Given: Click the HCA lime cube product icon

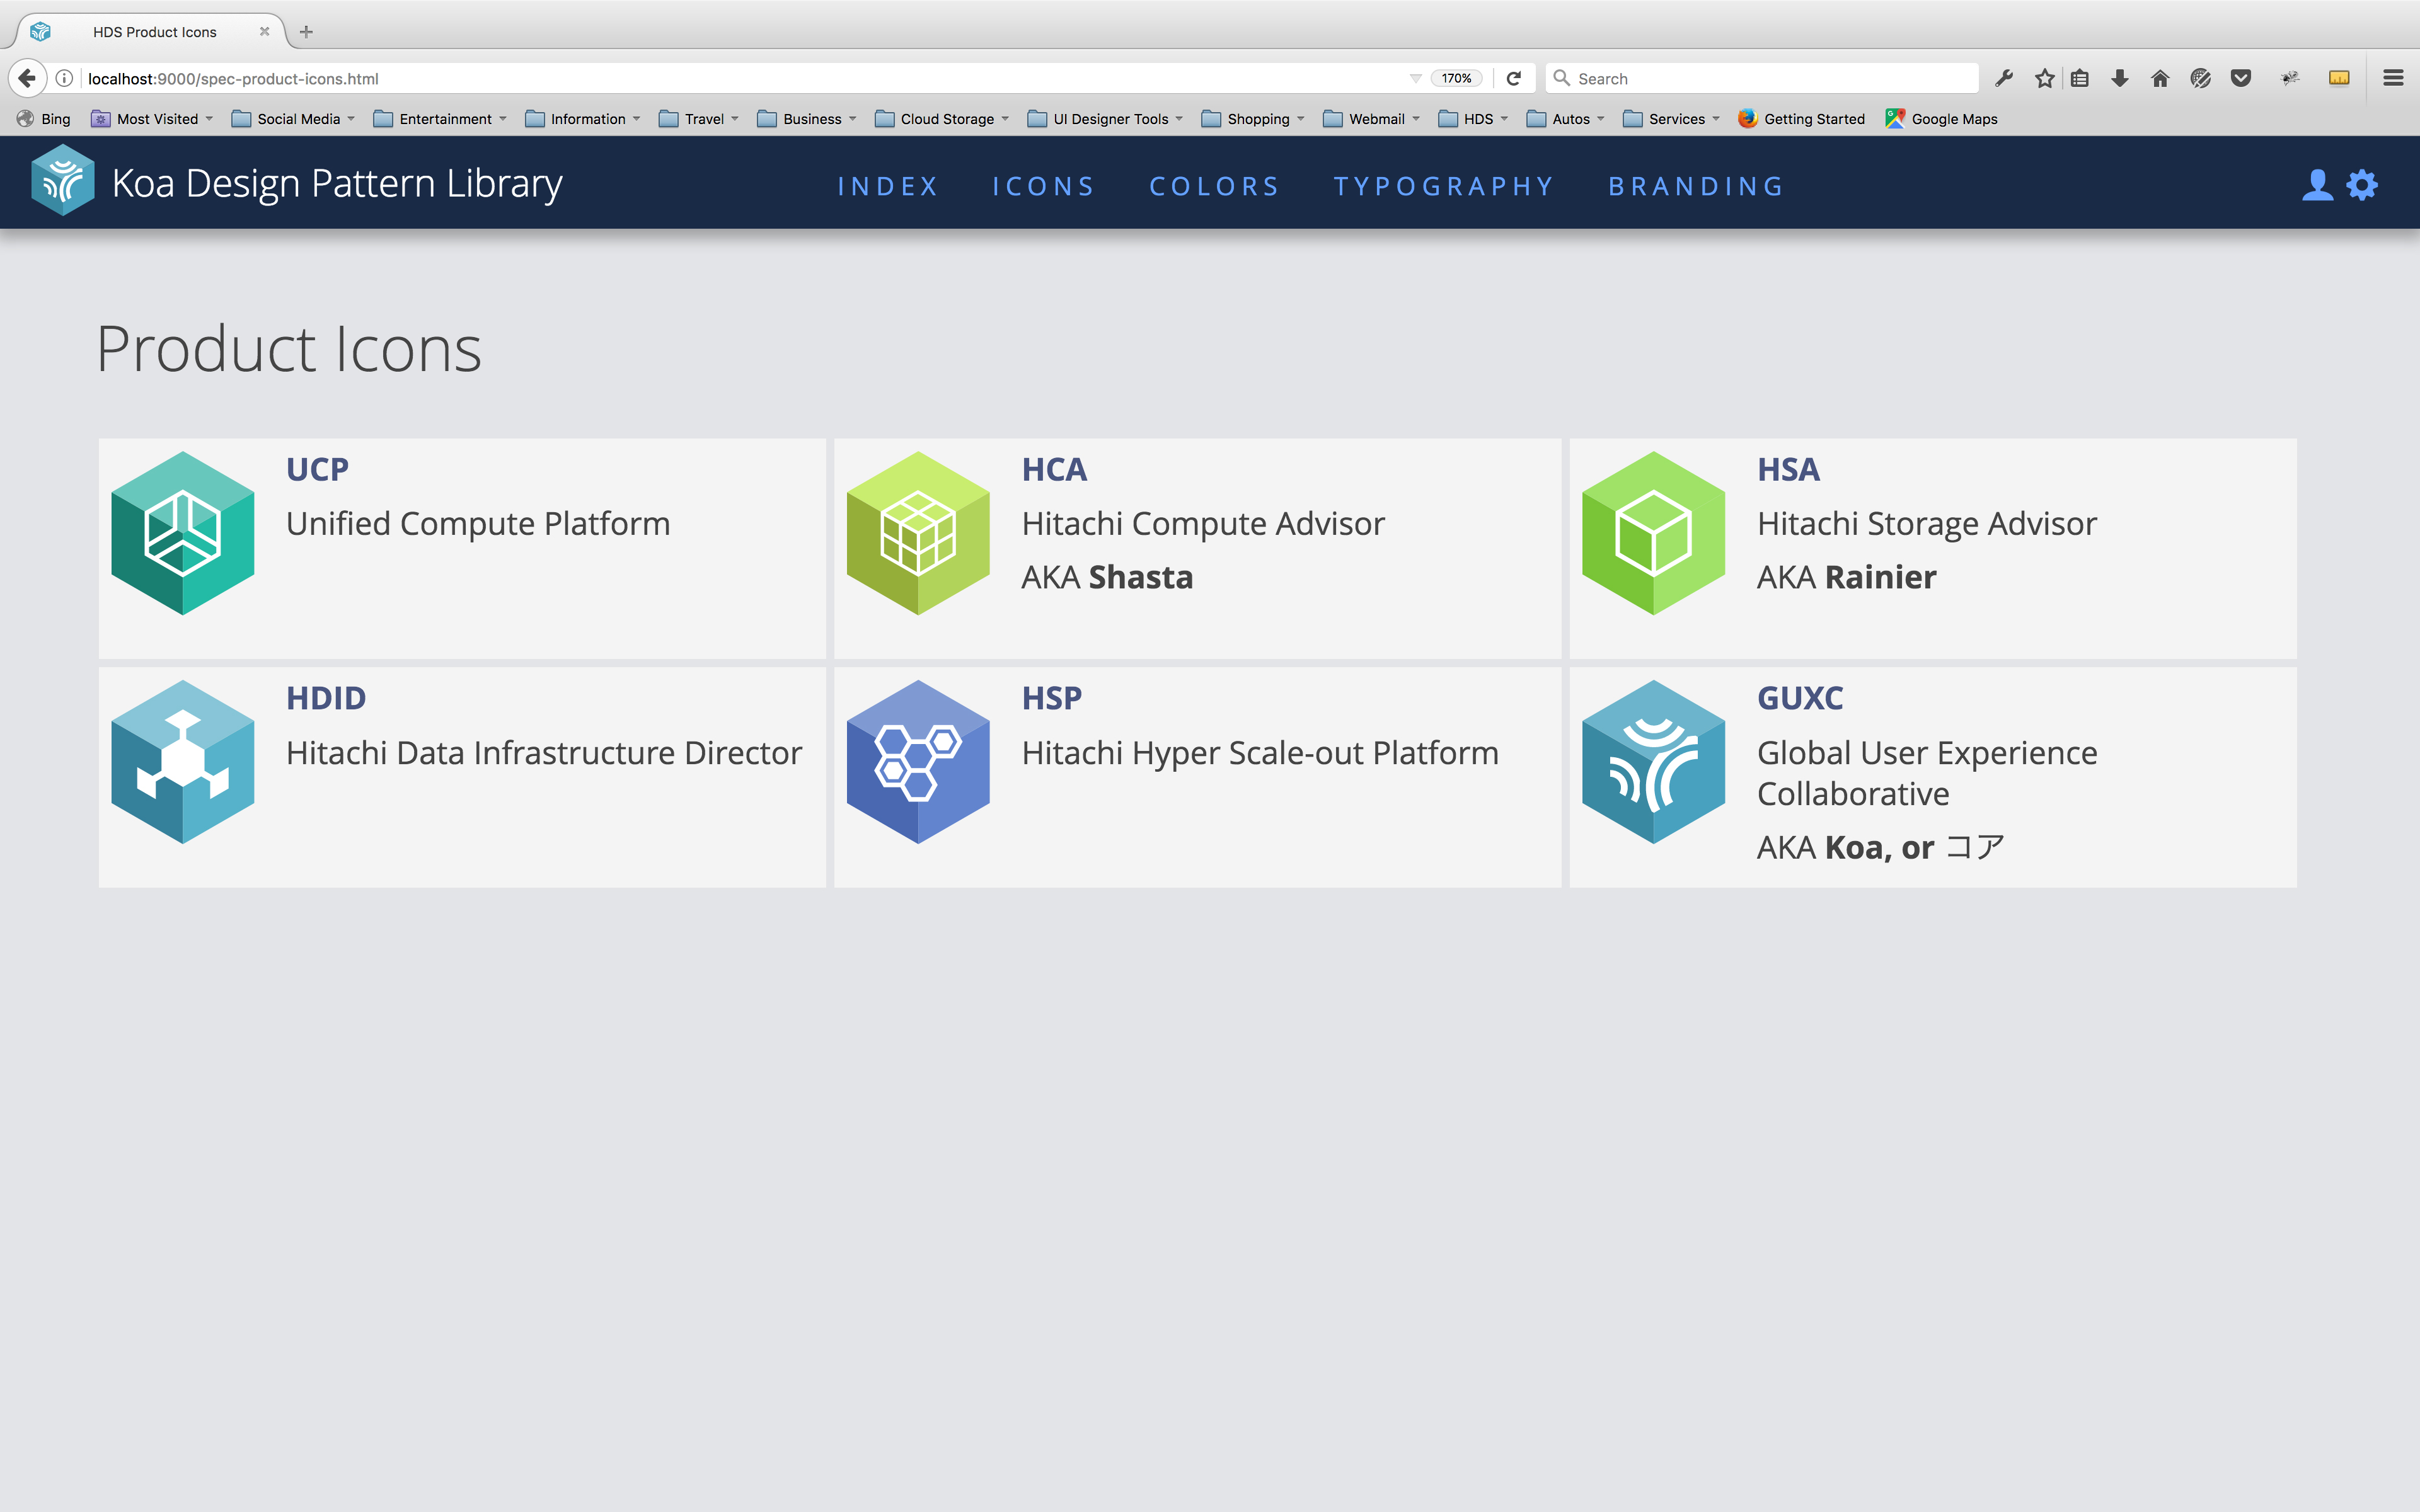Looking at the screenshot, I should click(918, 533).
